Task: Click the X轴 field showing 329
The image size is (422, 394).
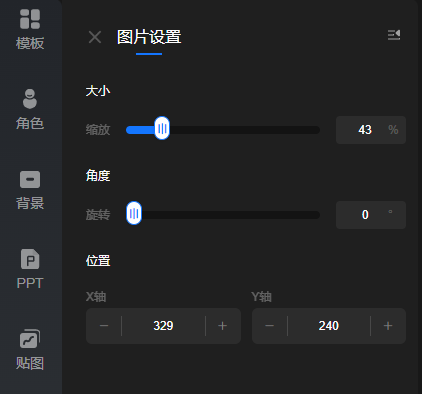Action: click(x=163, y=326)
